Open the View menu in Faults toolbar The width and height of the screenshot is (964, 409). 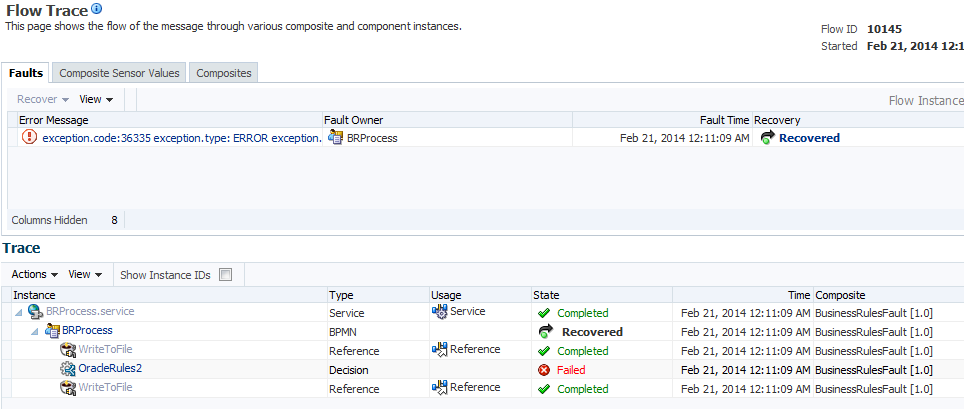tap(96, 99)
